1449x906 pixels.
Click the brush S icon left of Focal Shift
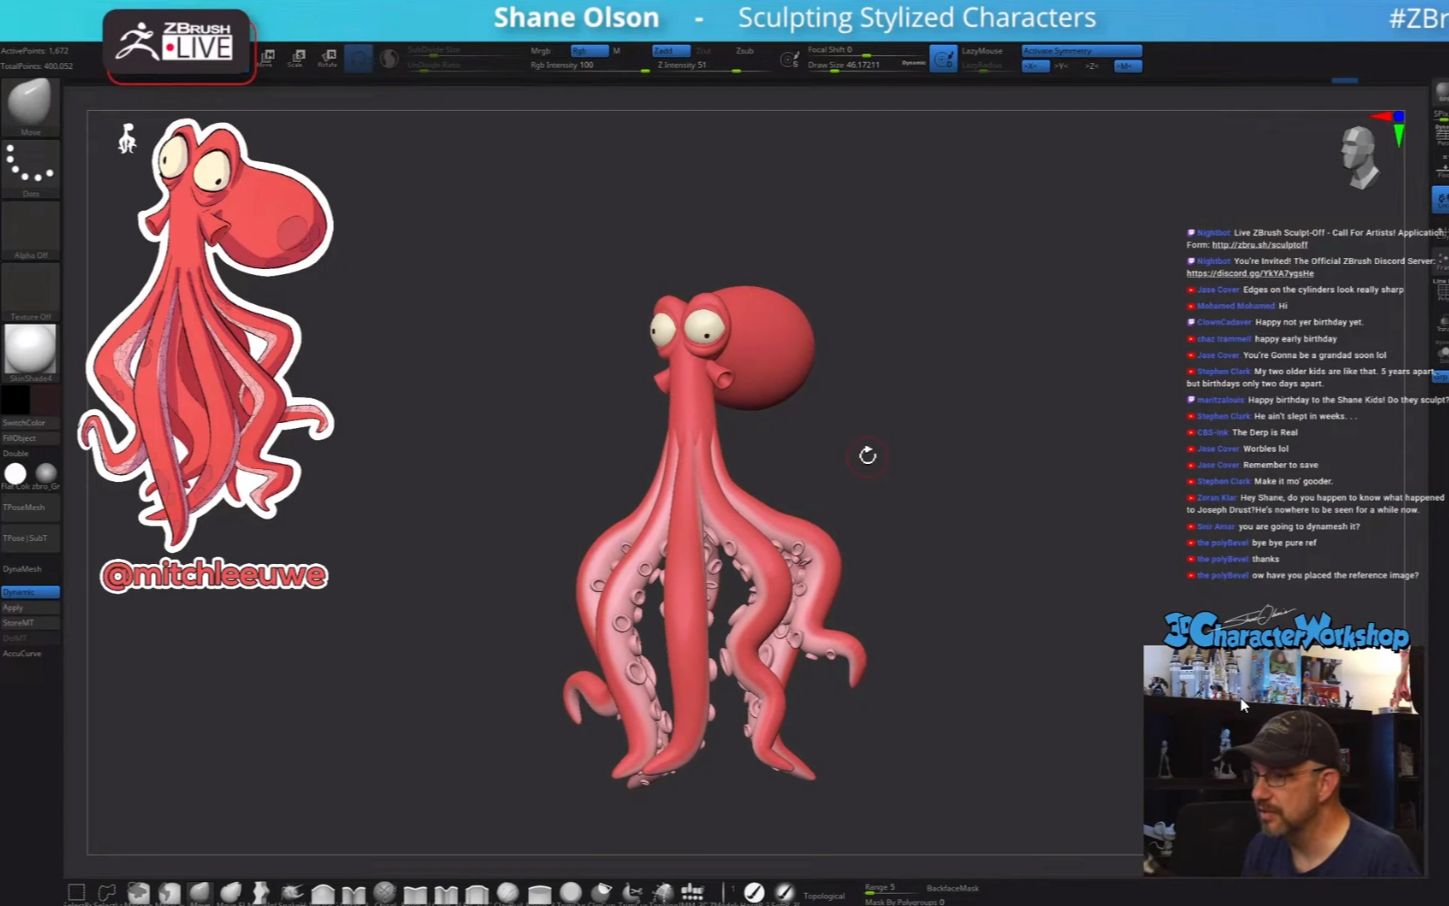tap(789, 60)
